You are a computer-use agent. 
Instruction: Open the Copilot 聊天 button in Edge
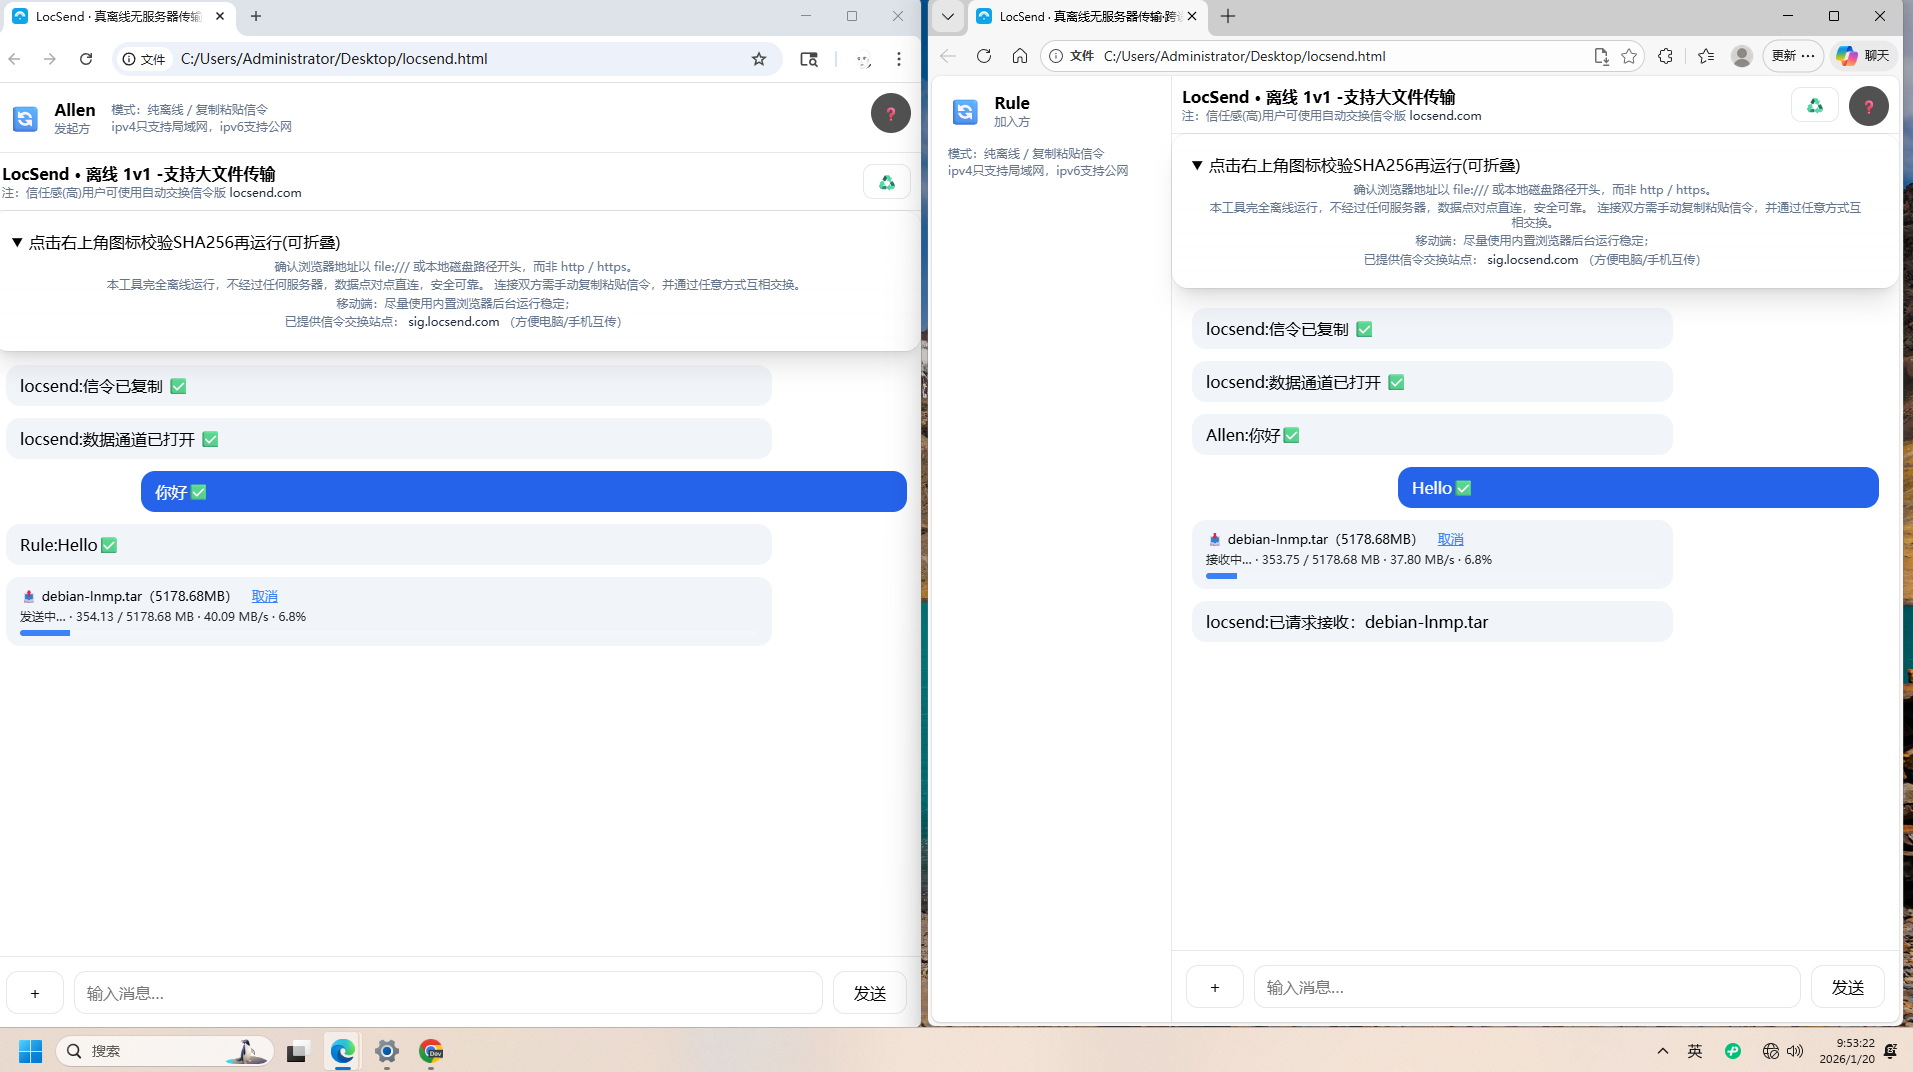point(1862,56)
